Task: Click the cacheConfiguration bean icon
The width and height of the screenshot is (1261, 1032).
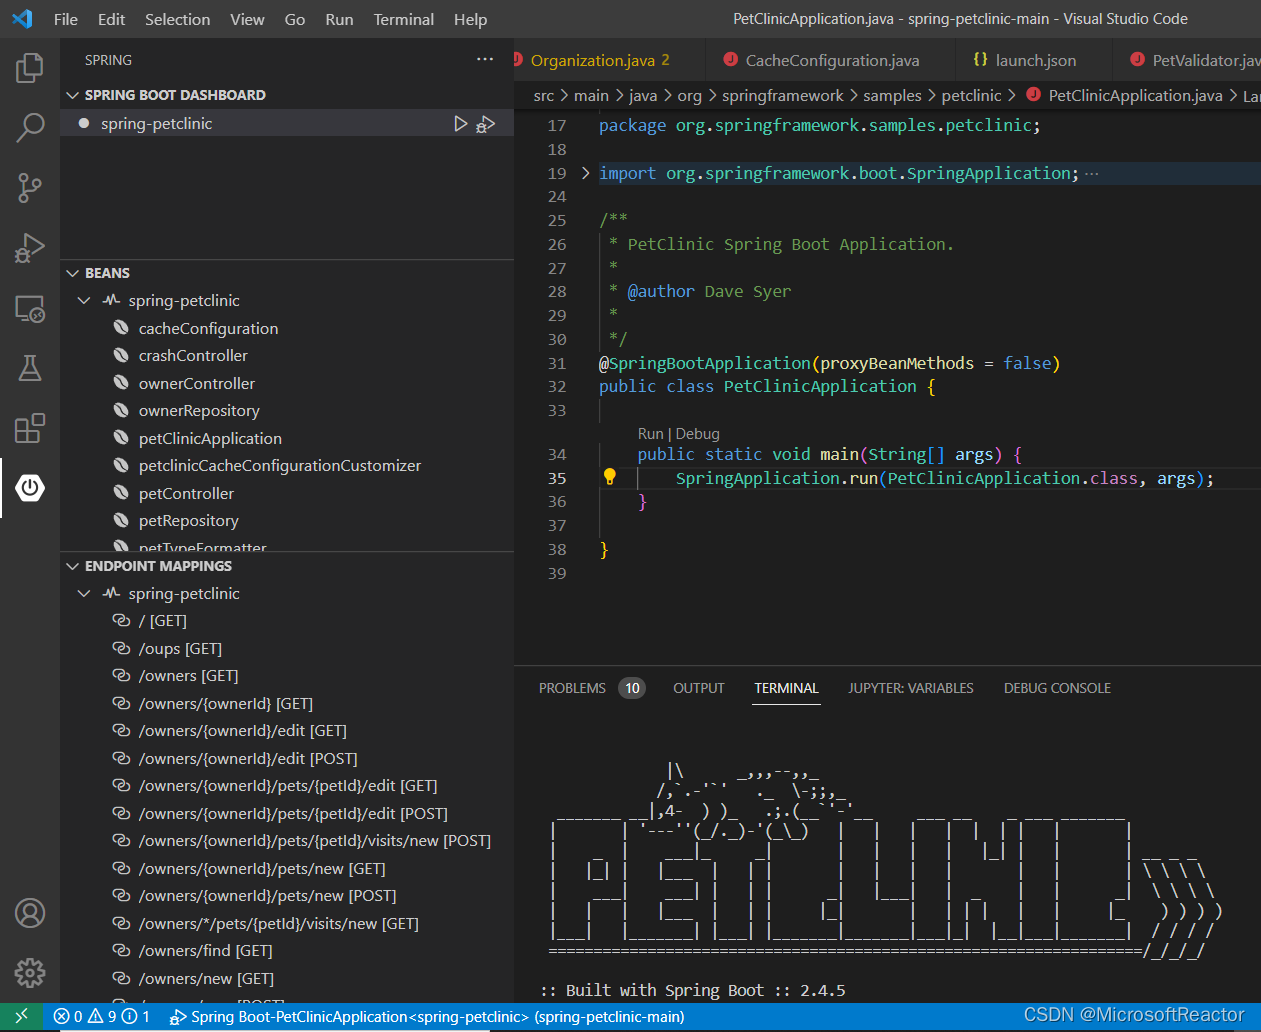Action: [121, 328]
